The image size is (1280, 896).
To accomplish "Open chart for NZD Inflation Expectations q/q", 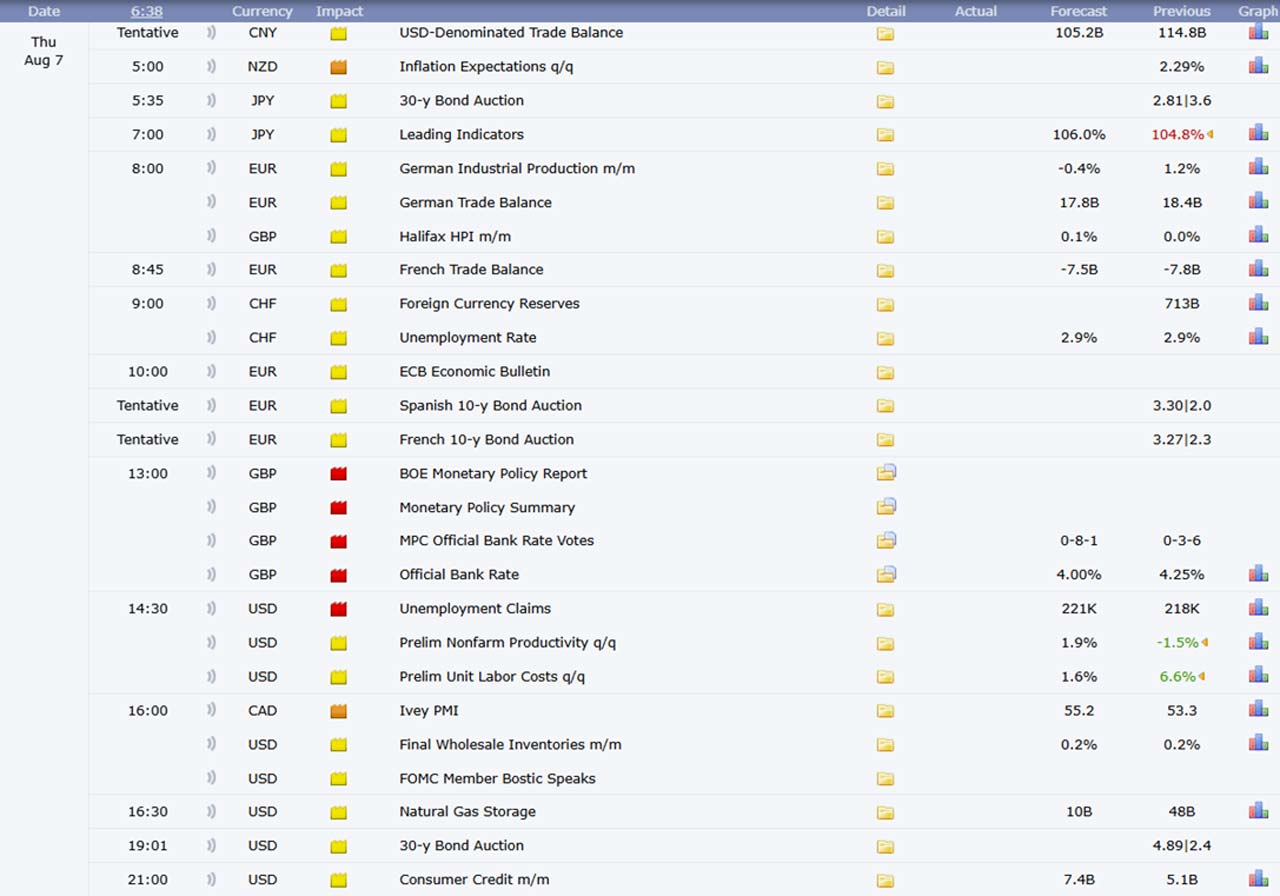I will (x=1258, y=65).
